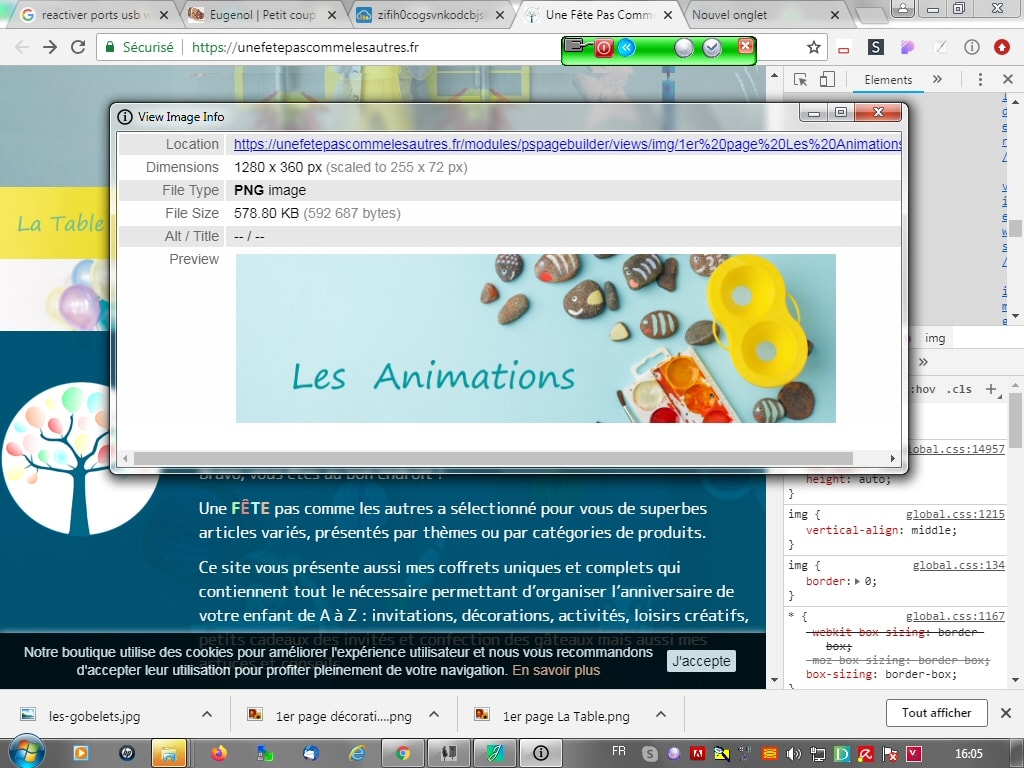Screen dimensions: 1024x768
Task: Open the DevTools three-dot options menu
Action: [980, 80]
